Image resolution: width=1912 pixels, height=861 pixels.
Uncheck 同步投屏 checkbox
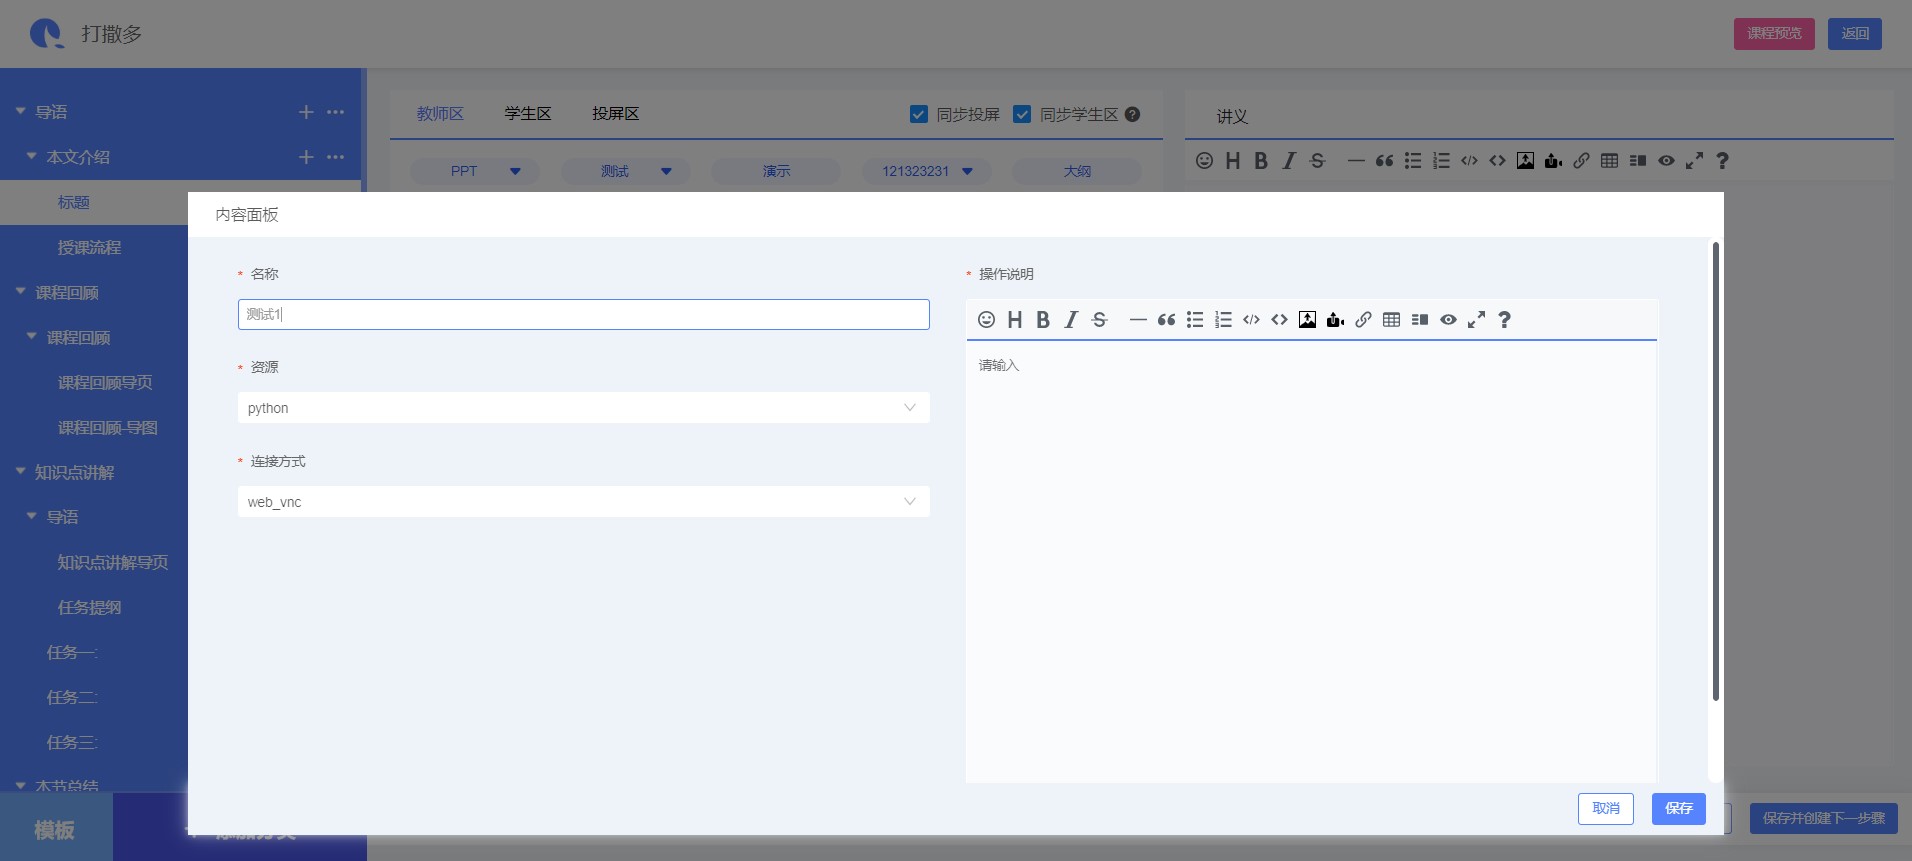pos(919,114)
